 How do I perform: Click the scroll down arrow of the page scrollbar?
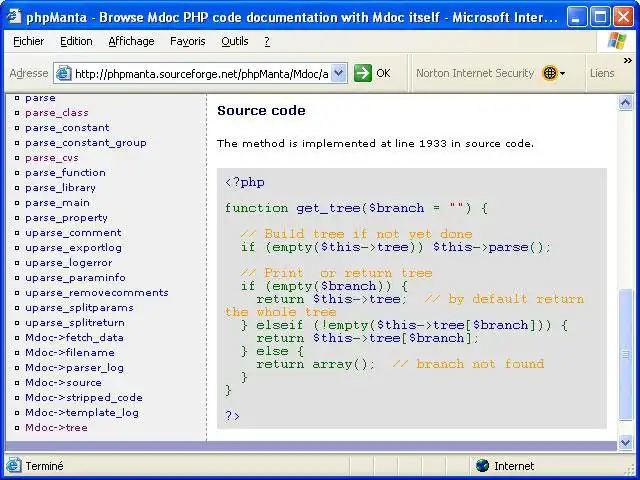tap(625, 442)
